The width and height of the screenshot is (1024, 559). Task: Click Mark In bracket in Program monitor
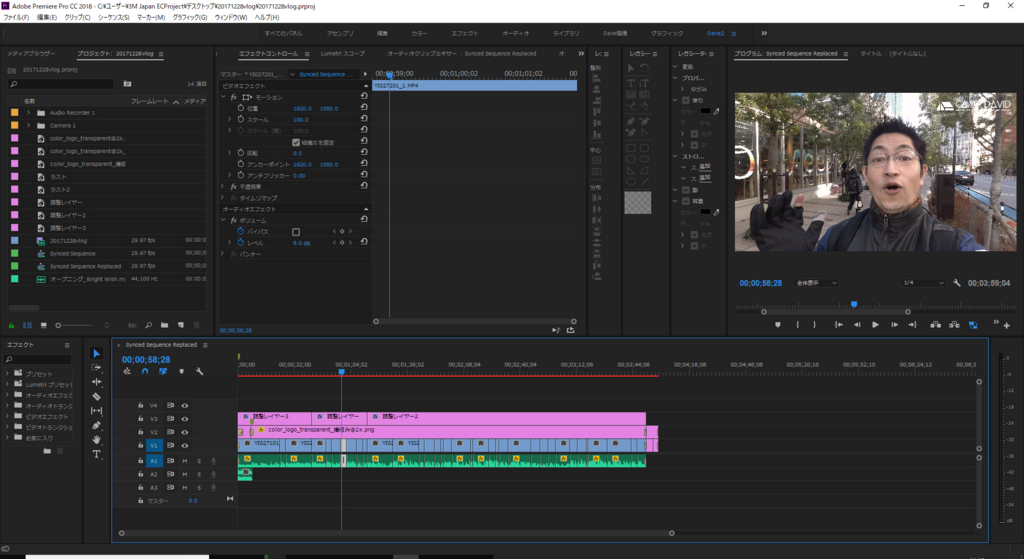[x=797, y=325]
